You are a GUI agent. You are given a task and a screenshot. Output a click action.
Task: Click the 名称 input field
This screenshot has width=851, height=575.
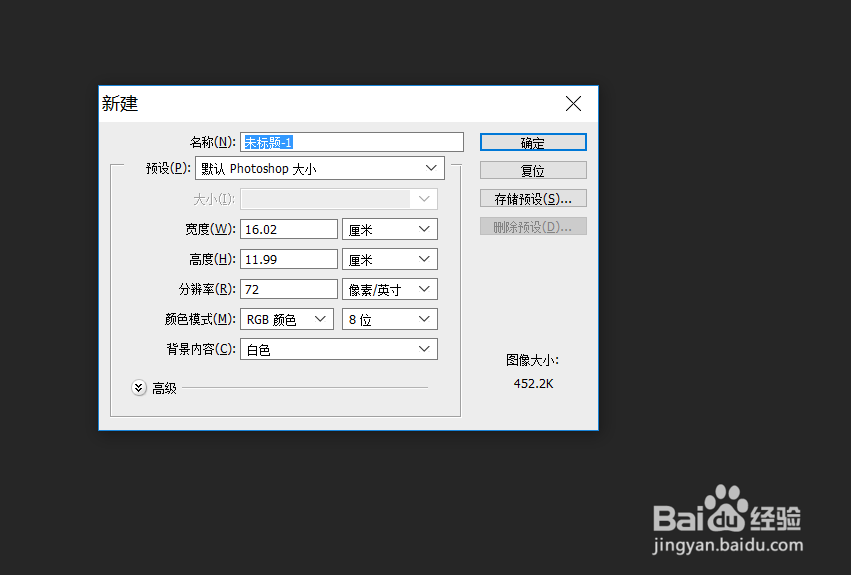[x=352, y=142]
